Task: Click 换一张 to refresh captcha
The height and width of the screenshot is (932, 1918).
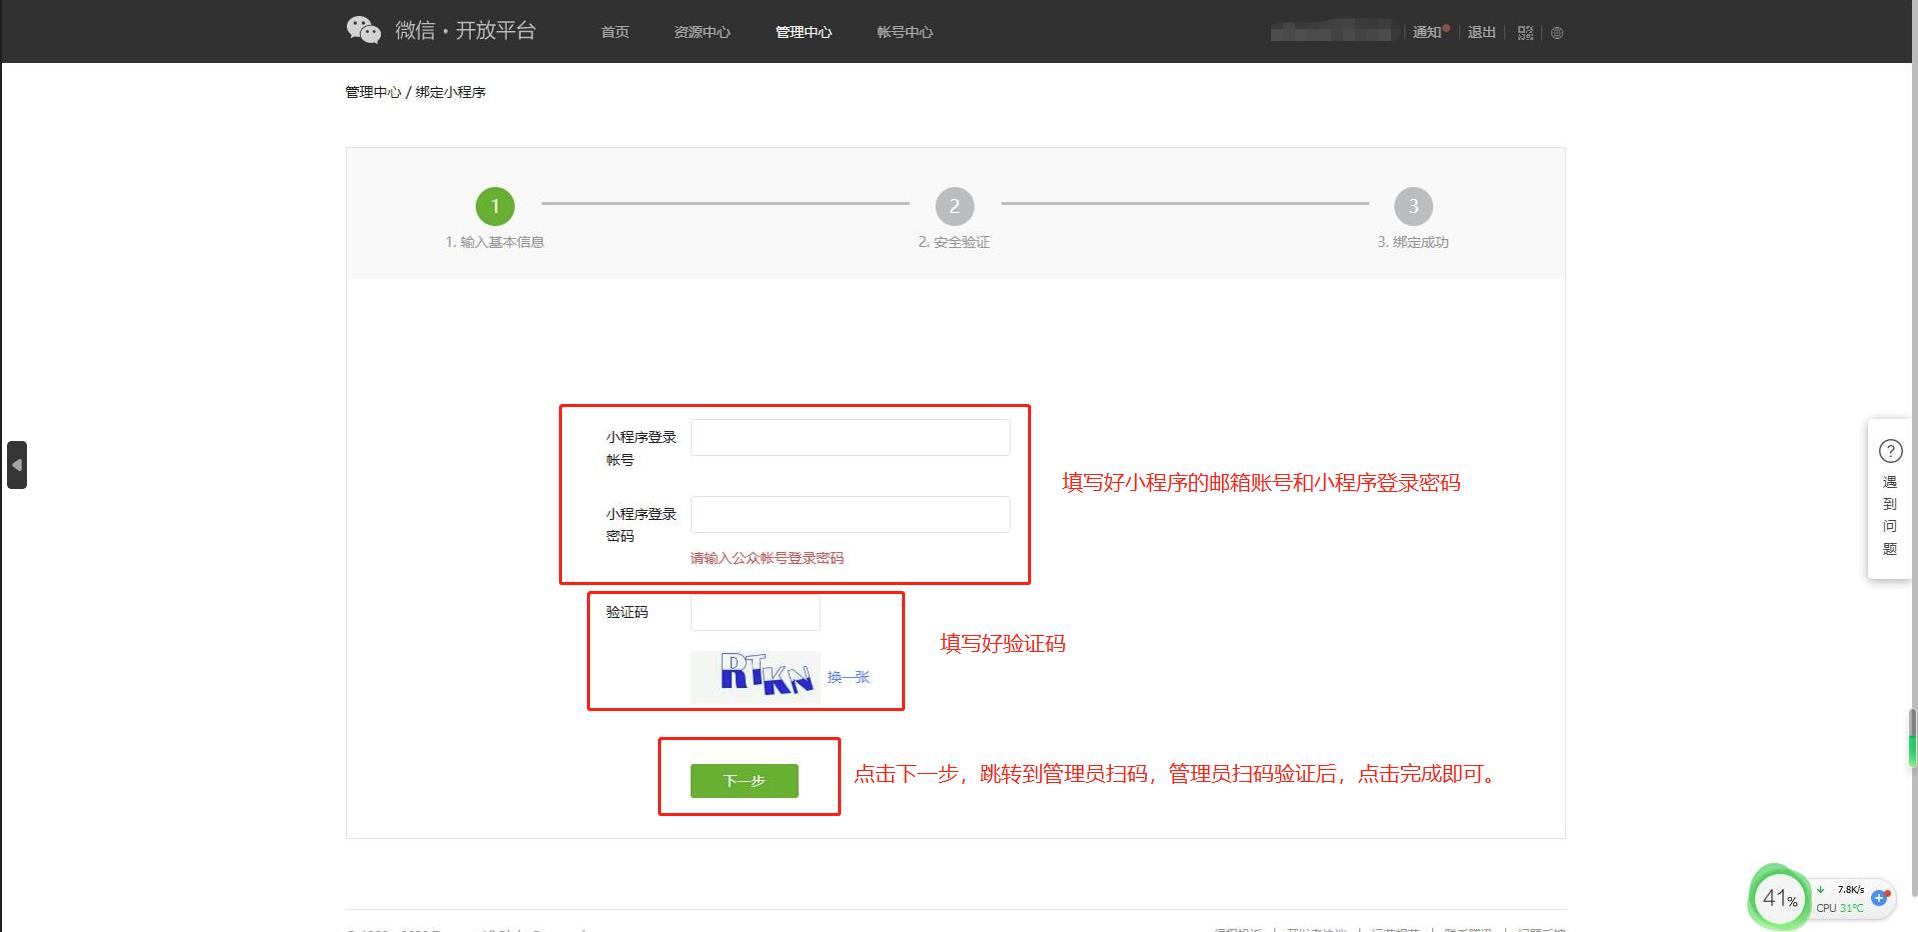Action: click(848, 677)
